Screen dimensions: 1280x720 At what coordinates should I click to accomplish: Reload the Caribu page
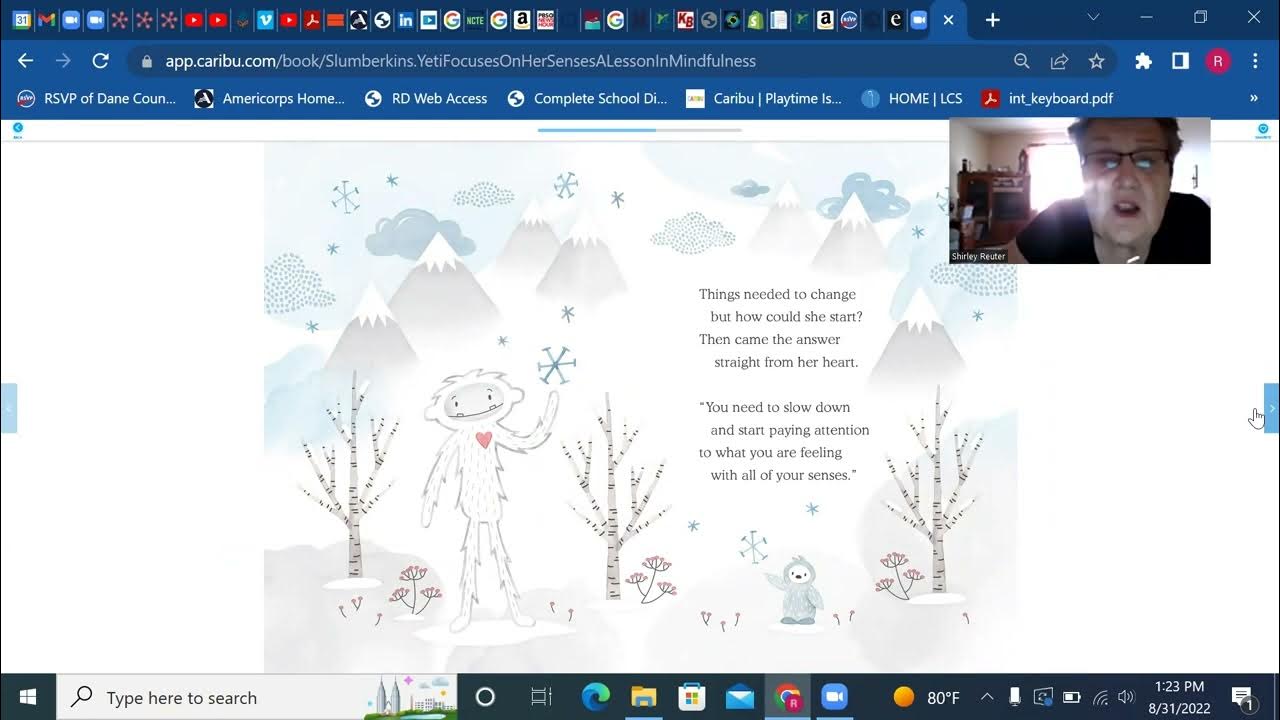pyautogui.click(x=100, y=61)
